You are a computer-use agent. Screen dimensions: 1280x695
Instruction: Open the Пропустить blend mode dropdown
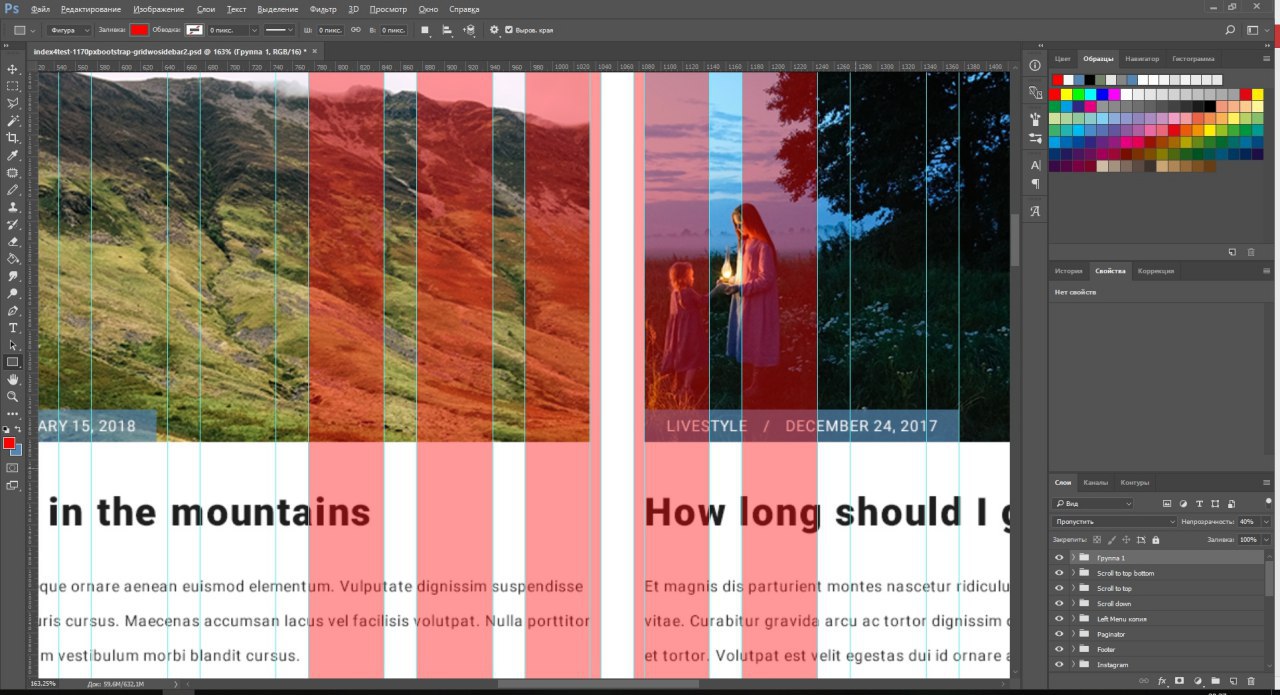point(1115,522)
